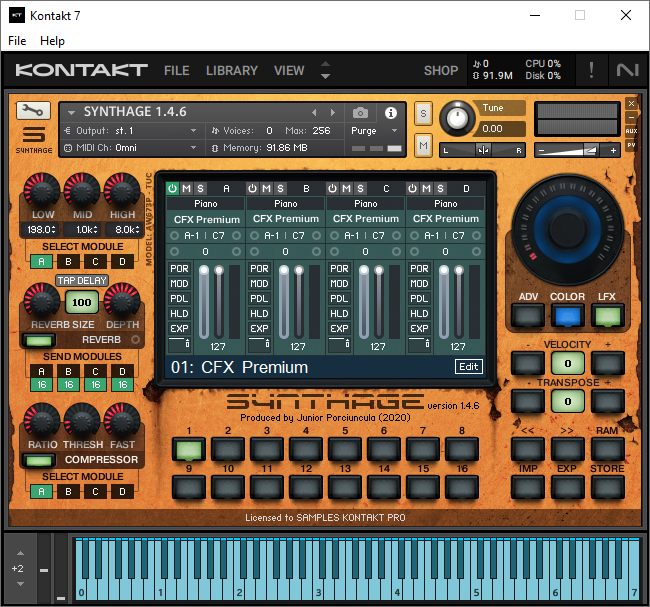Click the REVERB SIZE knob
This screenshot has height=607, width=650.
[42, 301]
